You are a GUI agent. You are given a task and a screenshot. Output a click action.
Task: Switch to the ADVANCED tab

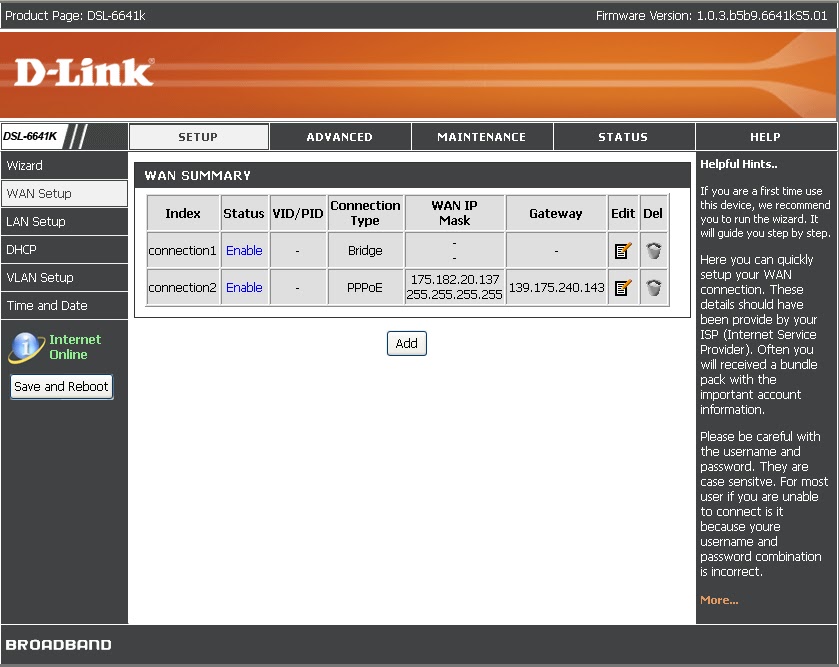pyautogui.click(x=340, y=137)
